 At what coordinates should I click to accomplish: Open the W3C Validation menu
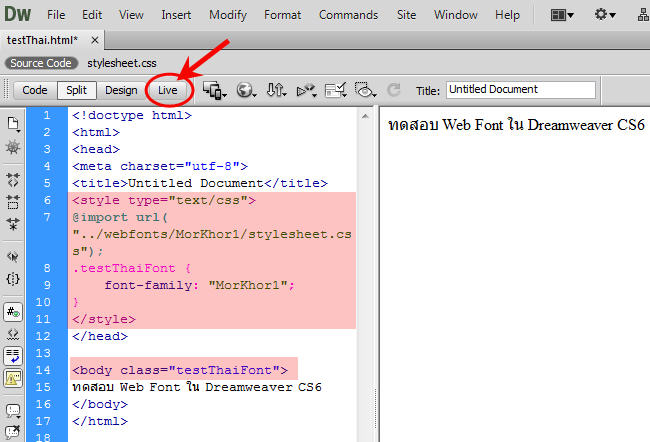(x=306, y=90)
